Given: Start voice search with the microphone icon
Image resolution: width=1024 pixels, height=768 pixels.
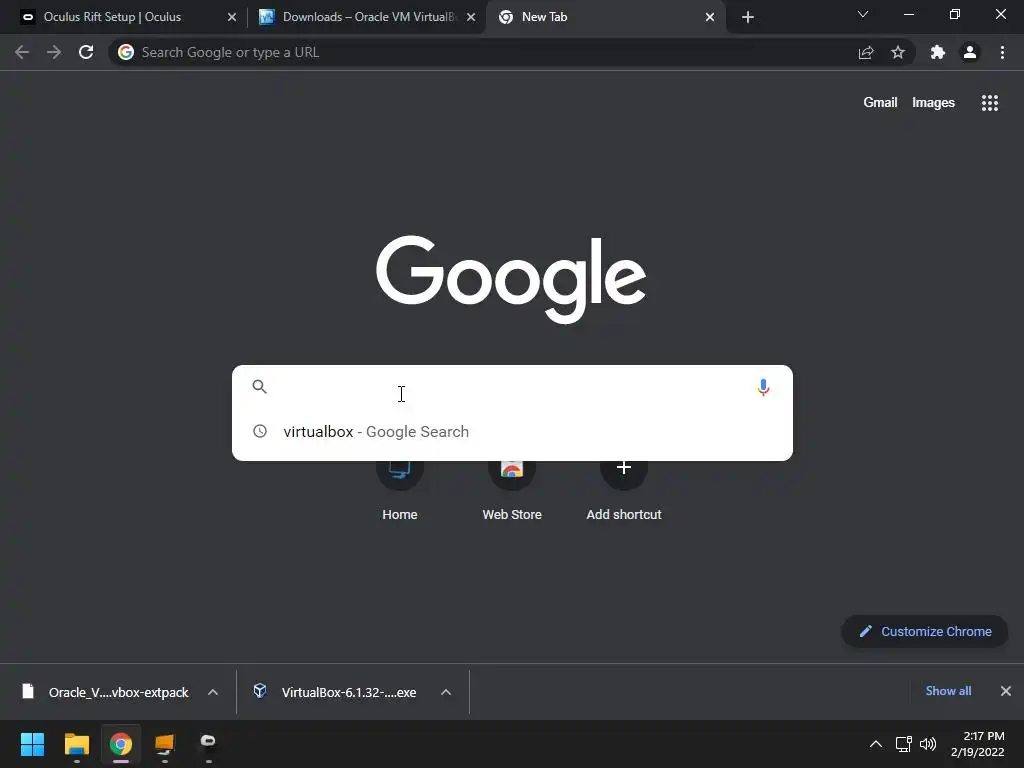Looking at the screenshot, I should coord(763,387).
